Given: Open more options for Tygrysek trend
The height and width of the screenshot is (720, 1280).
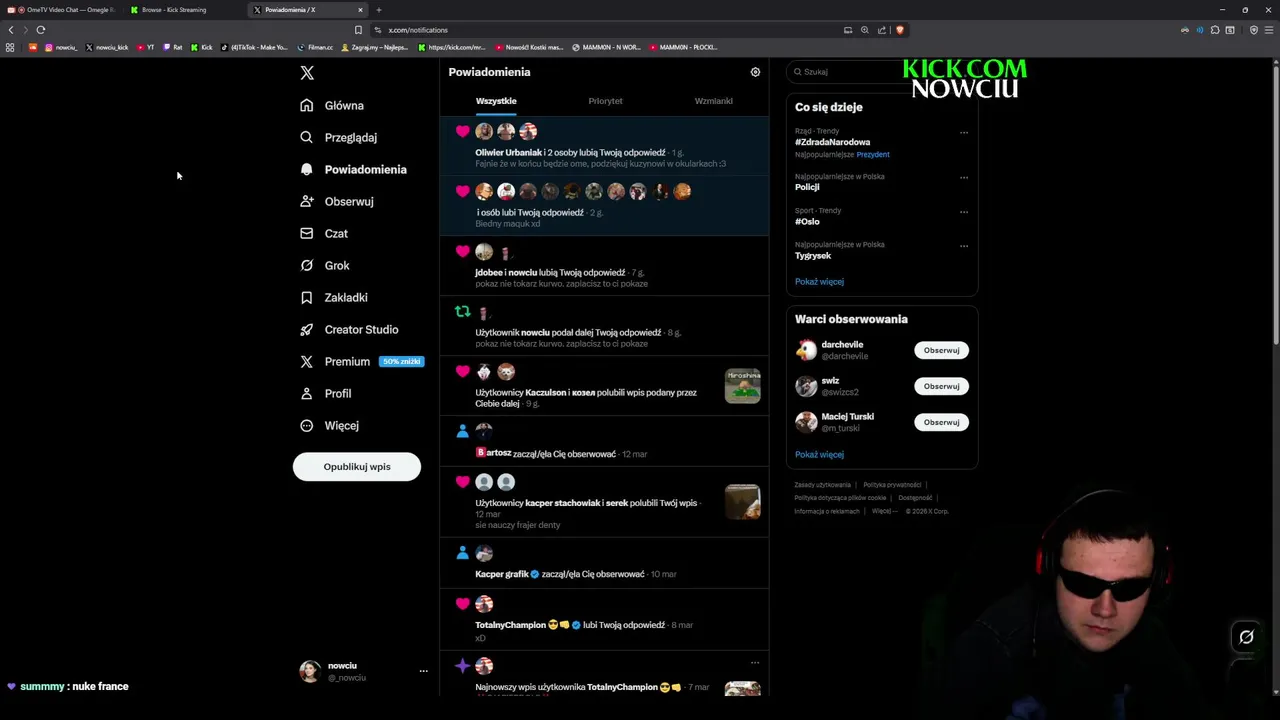Looking at the screenshot, I should click(x=964, y=246).
